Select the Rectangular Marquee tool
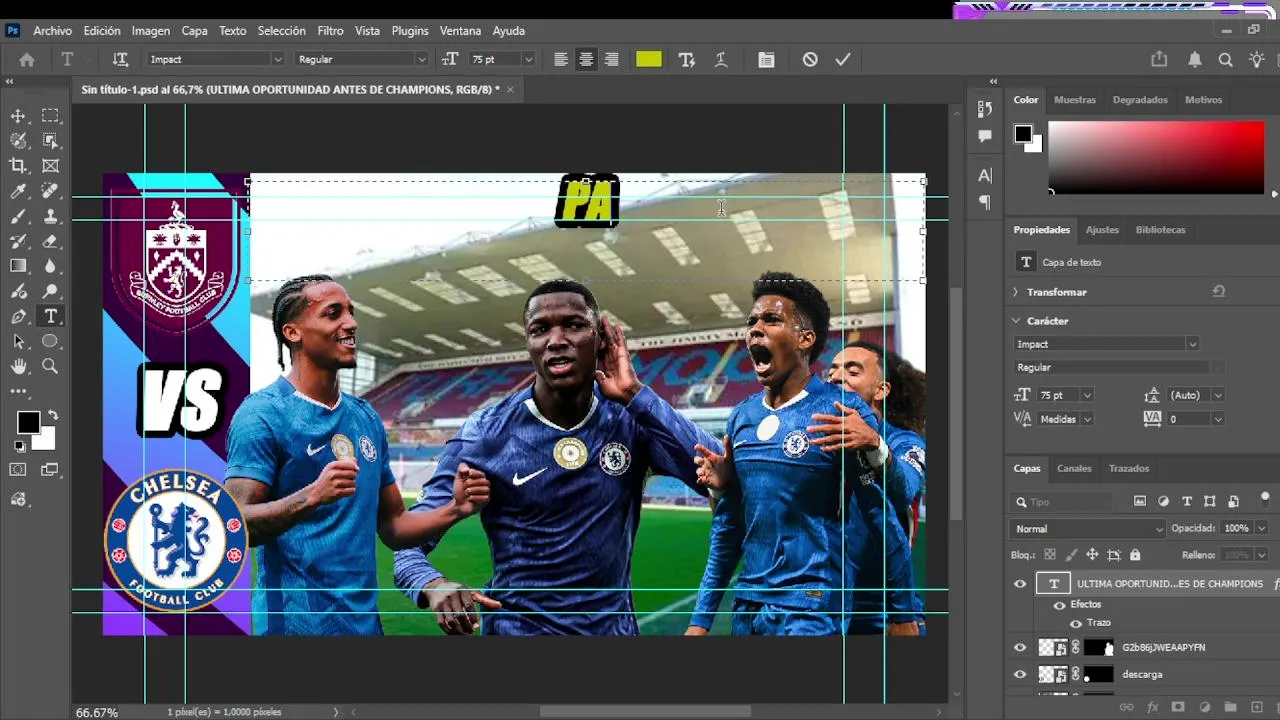 (x=50, y=116)
